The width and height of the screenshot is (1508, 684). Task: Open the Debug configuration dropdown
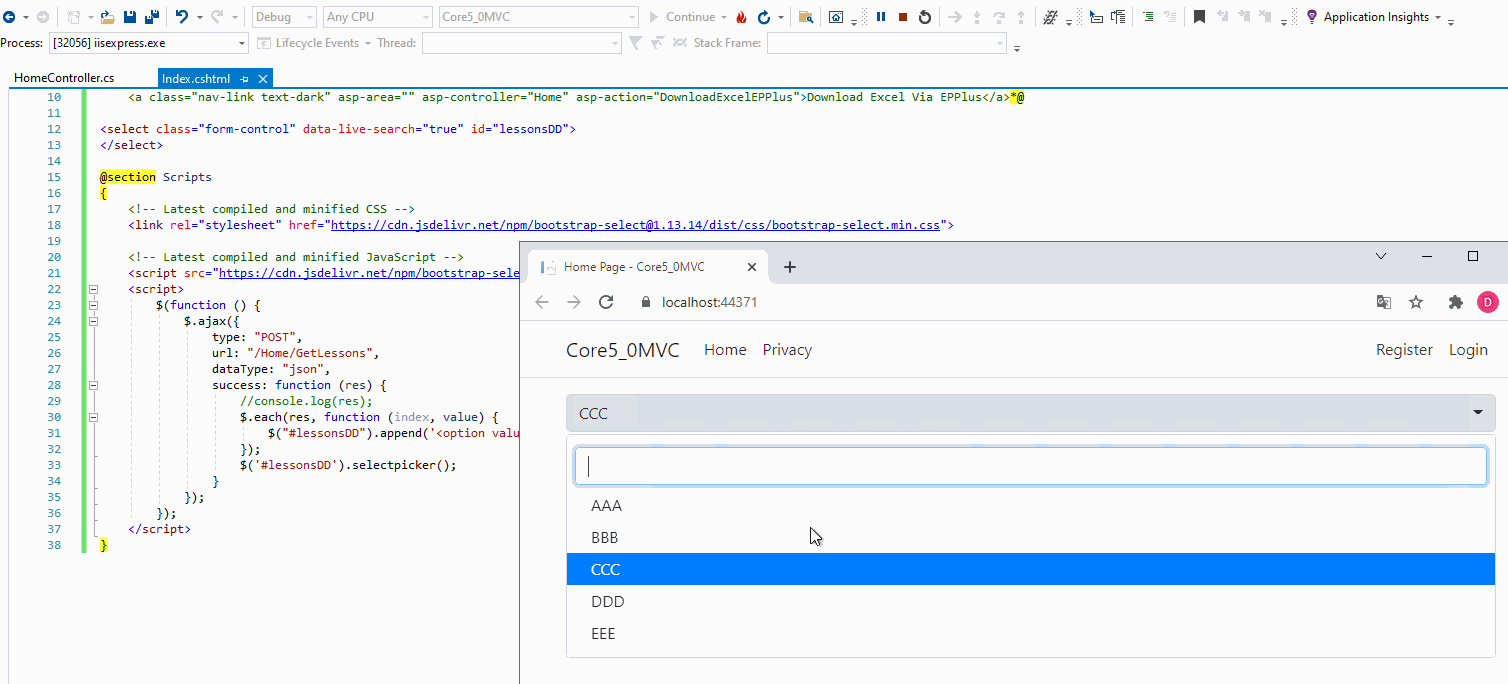[284, 17]
